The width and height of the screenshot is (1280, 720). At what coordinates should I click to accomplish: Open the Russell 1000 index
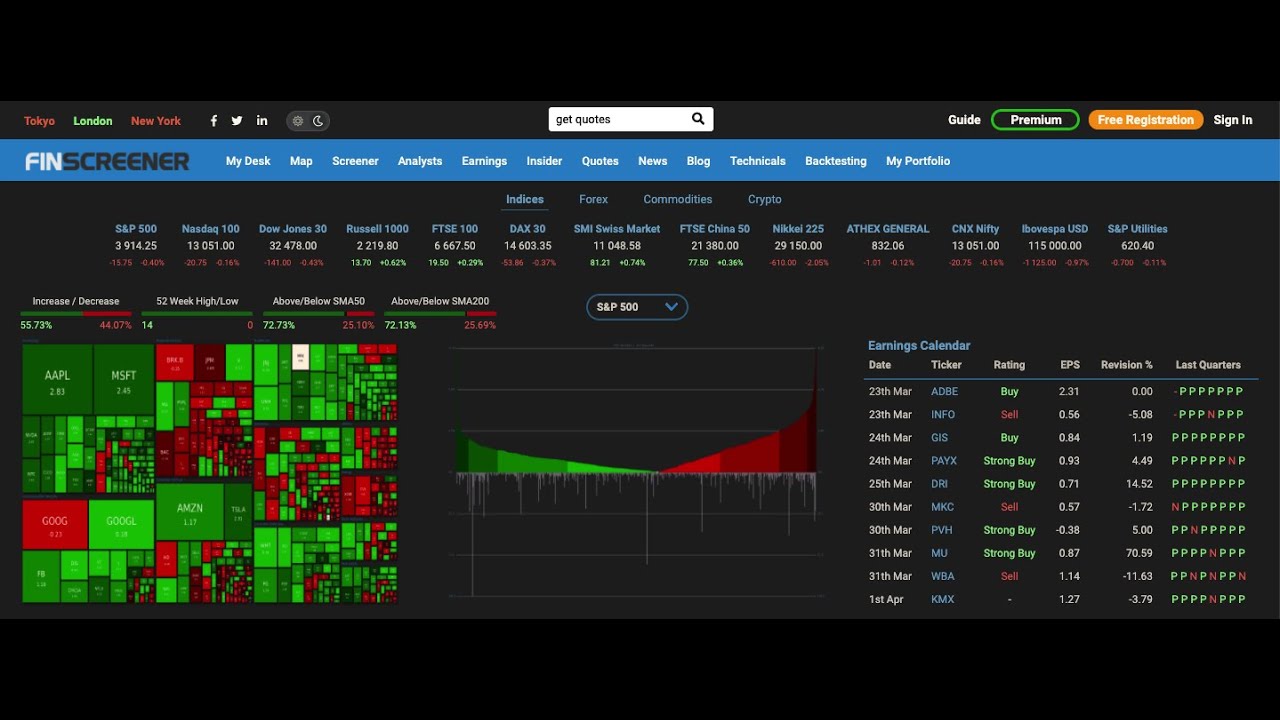coord(378,229)
